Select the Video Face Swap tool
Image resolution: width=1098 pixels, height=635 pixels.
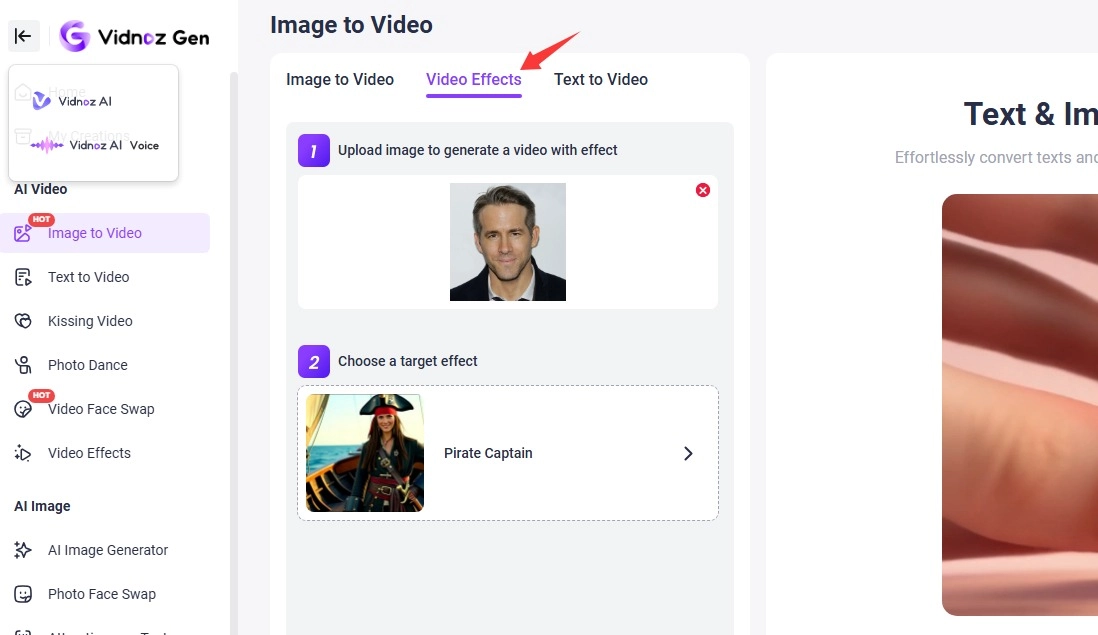100,409
